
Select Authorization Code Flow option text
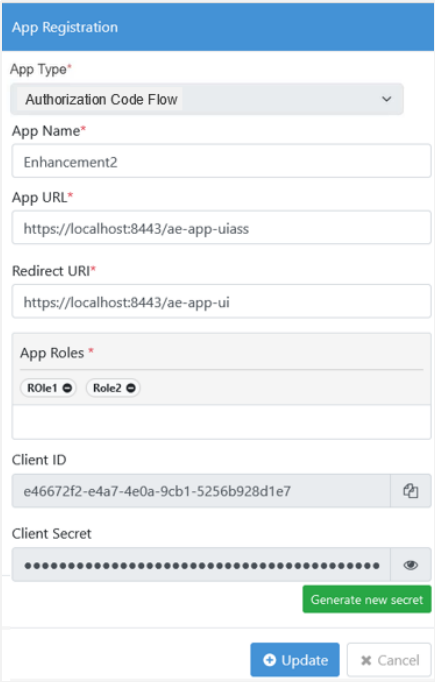click(x=101, y=99)
